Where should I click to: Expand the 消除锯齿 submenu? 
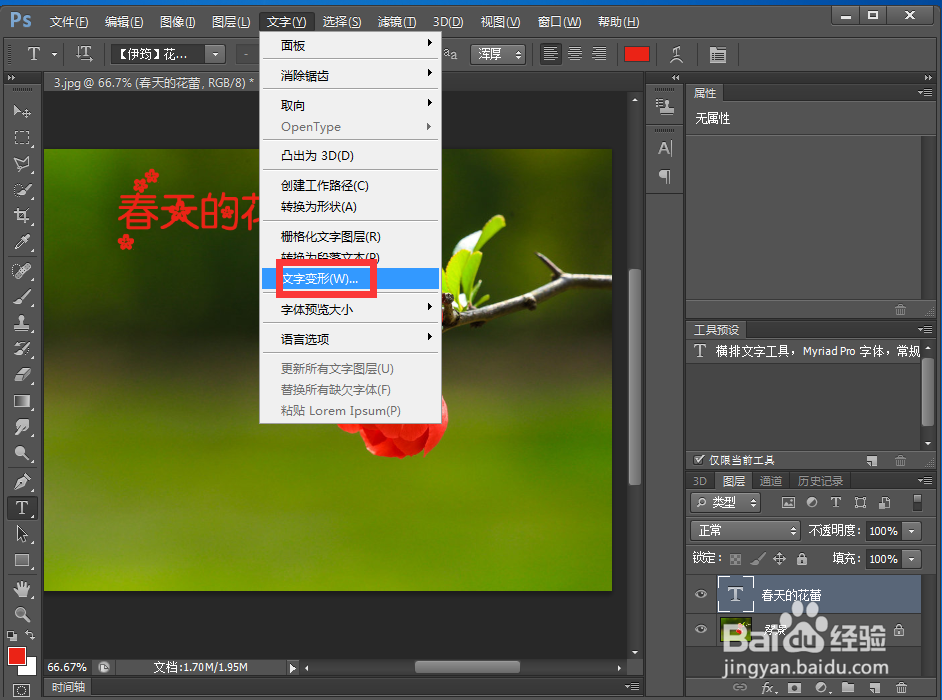pyautogui.click(x=350, y=75)
